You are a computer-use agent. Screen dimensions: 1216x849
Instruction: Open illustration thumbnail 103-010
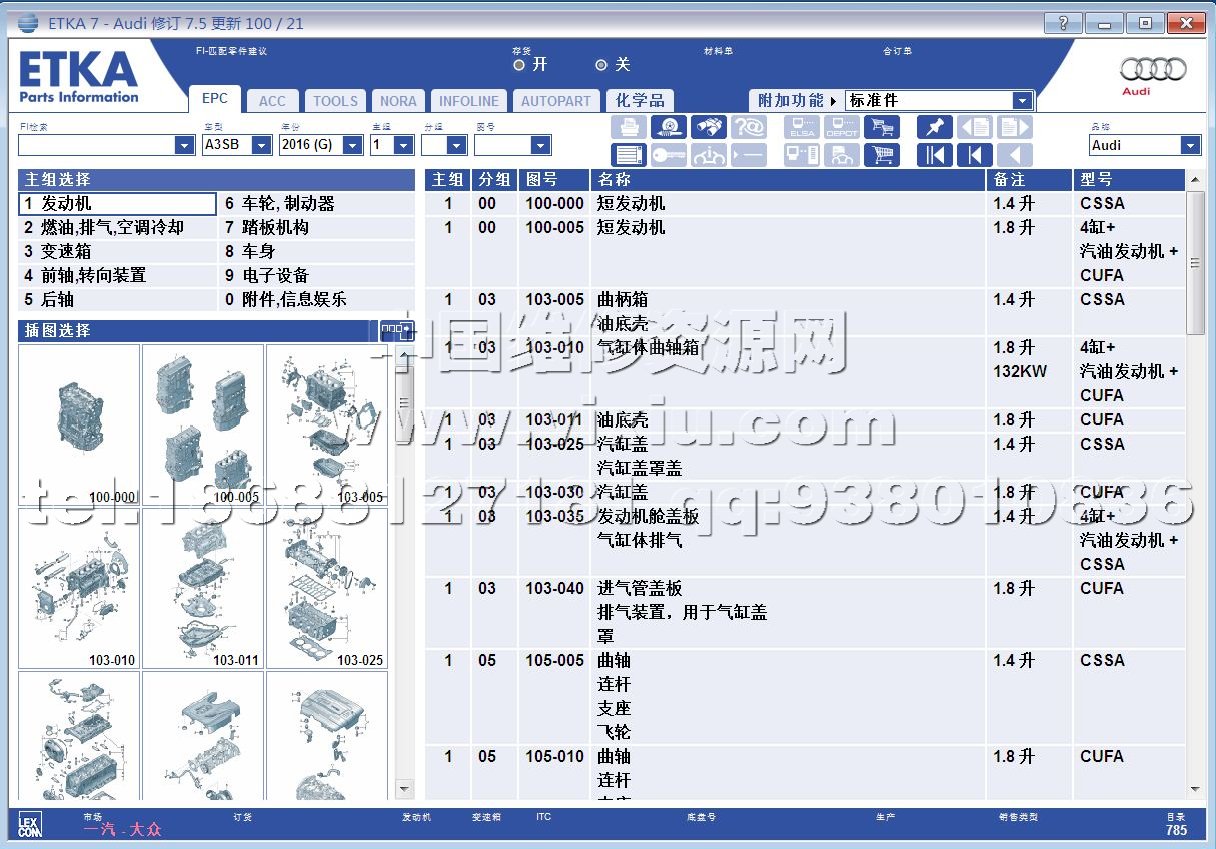coord(79,589)
